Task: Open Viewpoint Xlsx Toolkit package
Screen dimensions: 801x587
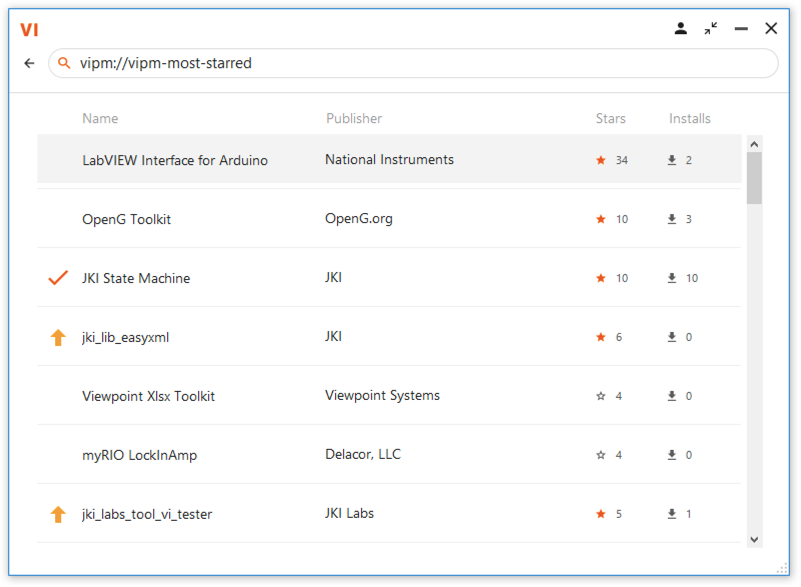Action: [x=148, y=396]
